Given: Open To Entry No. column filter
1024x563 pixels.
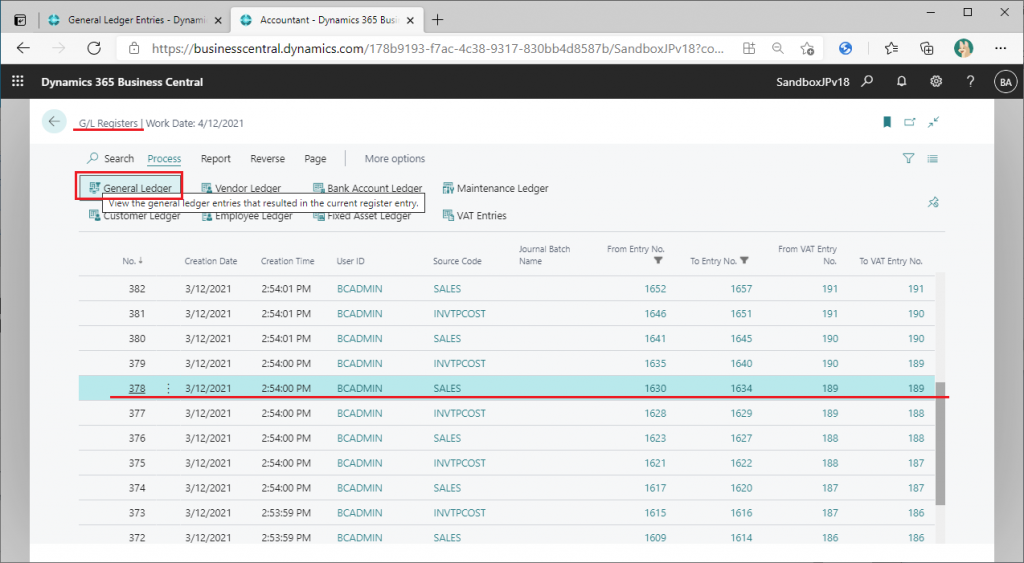Looking at the screenshot, I should click(x=744, y=261).
